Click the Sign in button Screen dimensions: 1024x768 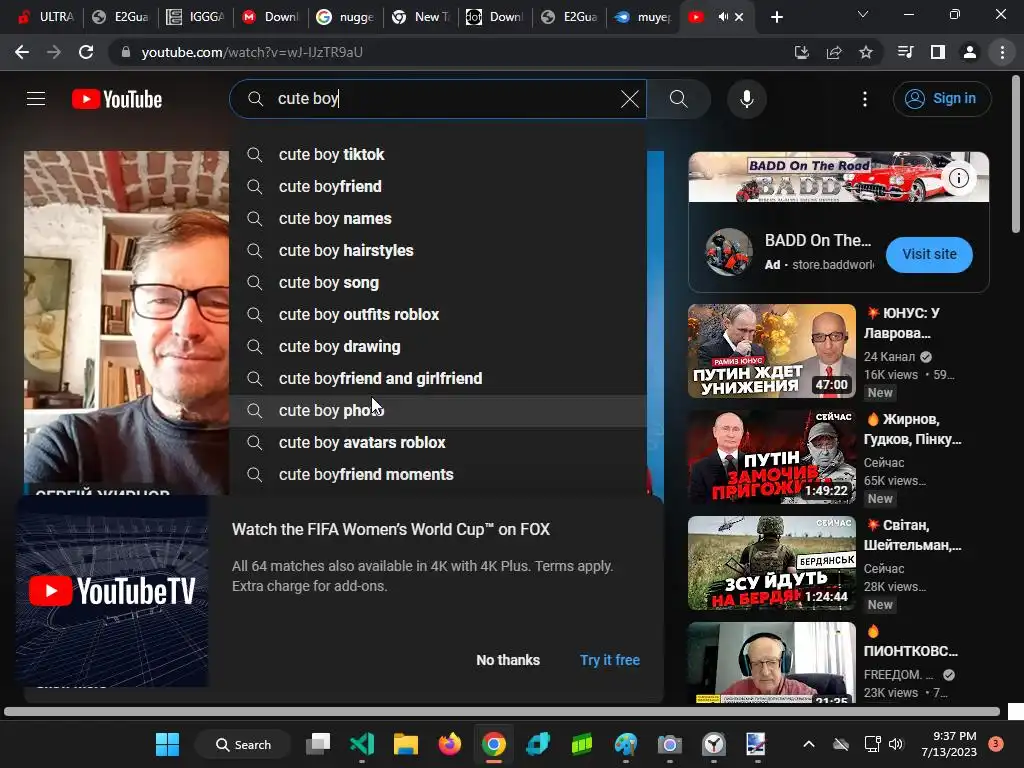click(x=942, y=99)
